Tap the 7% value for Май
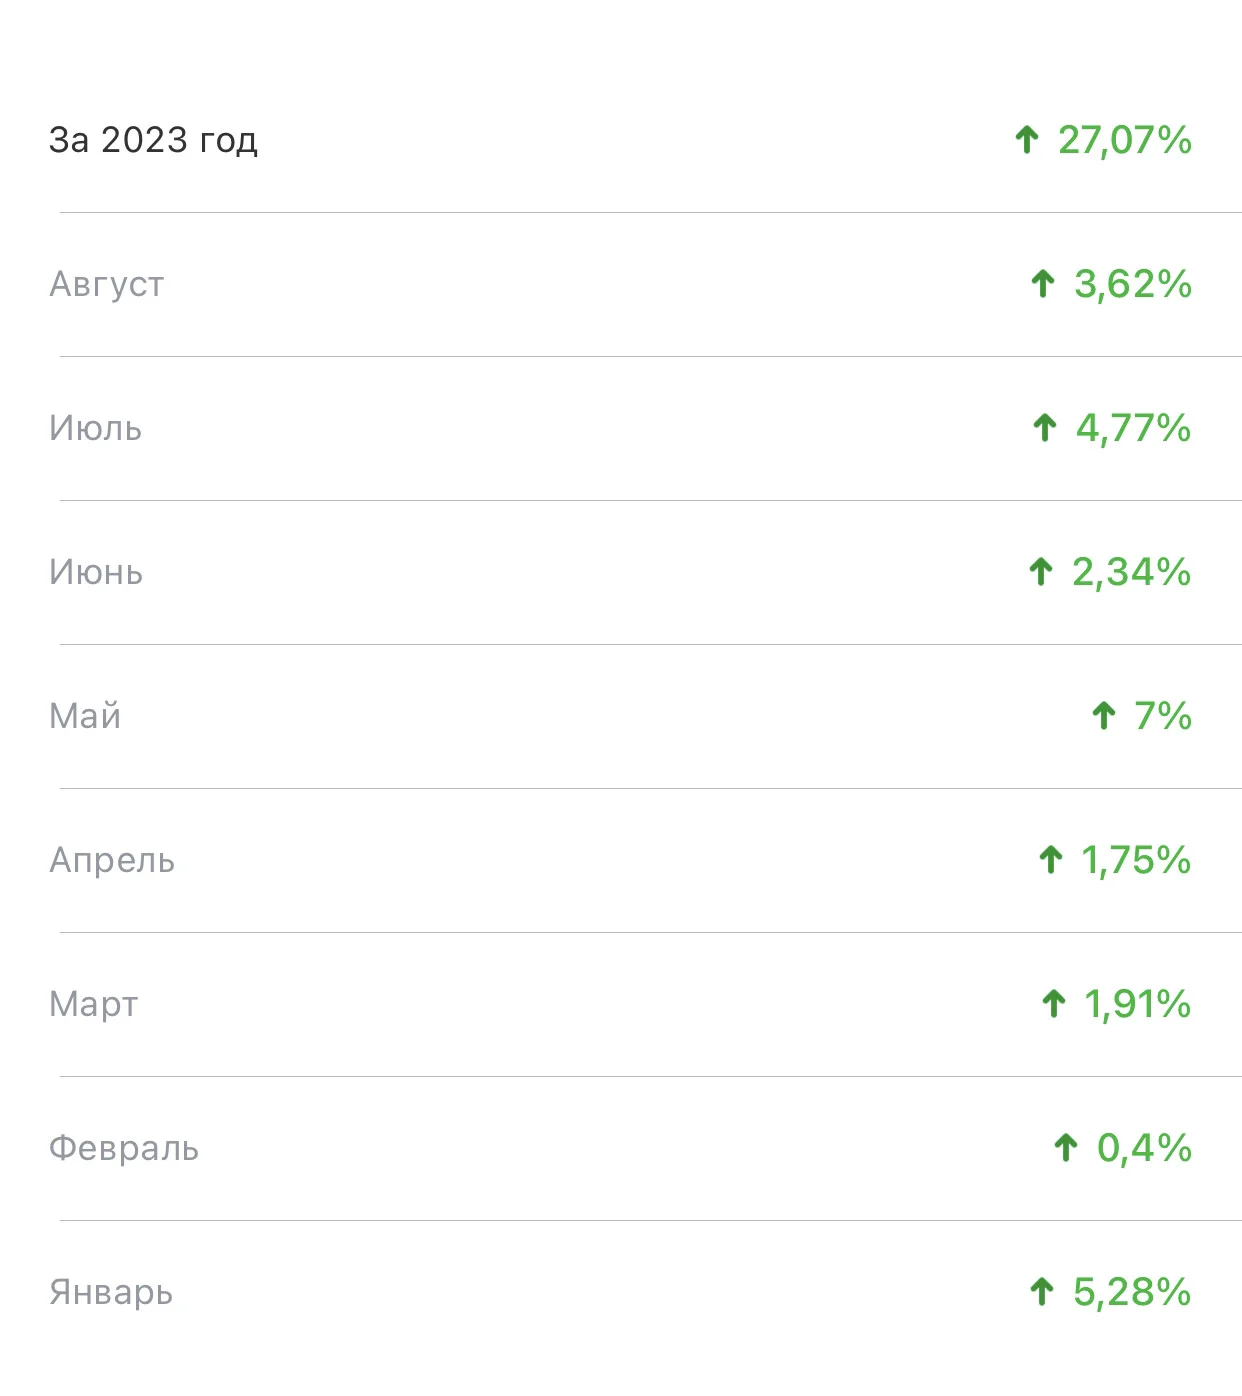This screenshot has width=1242, height=1396. click(x=1162, y=716)
